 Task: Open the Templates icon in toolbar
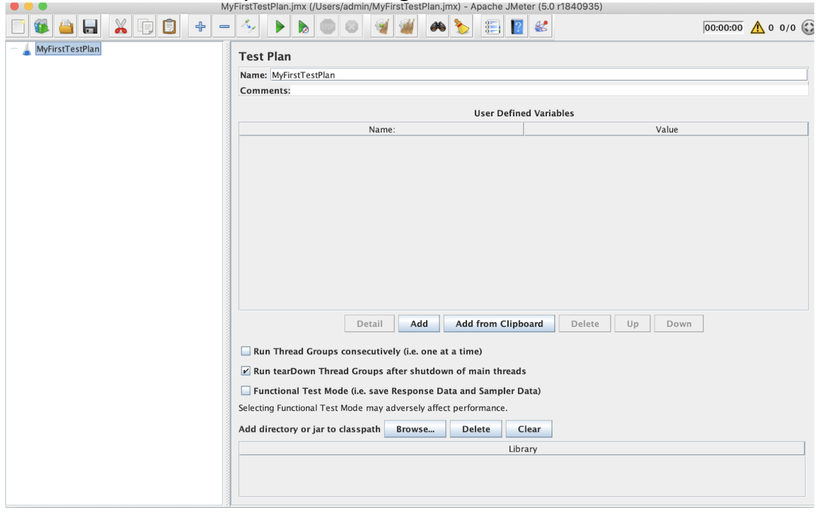[42, 27]
